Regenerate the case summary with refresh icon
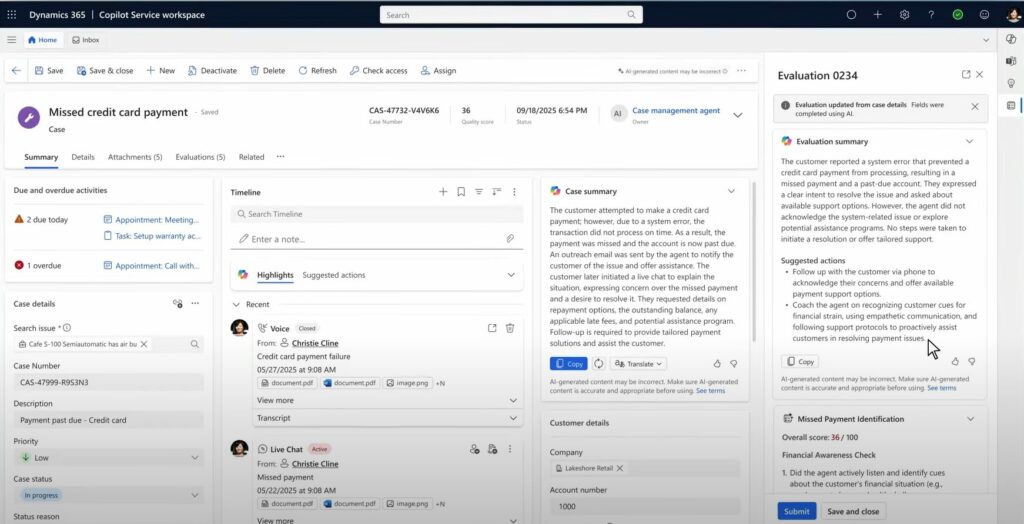The height and width of the screenshot is (524, 1024). point(599,364)
